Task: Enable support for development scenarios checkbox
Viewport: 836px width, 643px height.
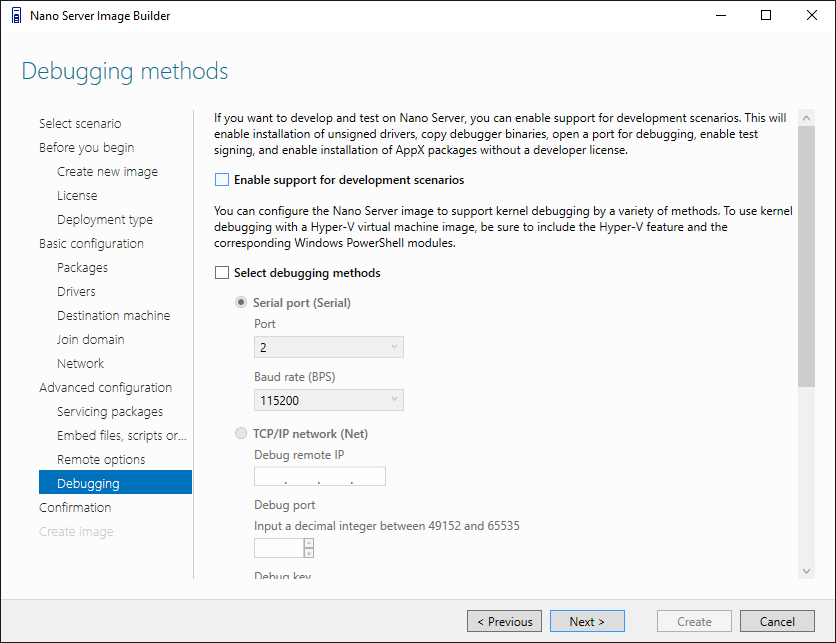Action: tap(221, 181)
